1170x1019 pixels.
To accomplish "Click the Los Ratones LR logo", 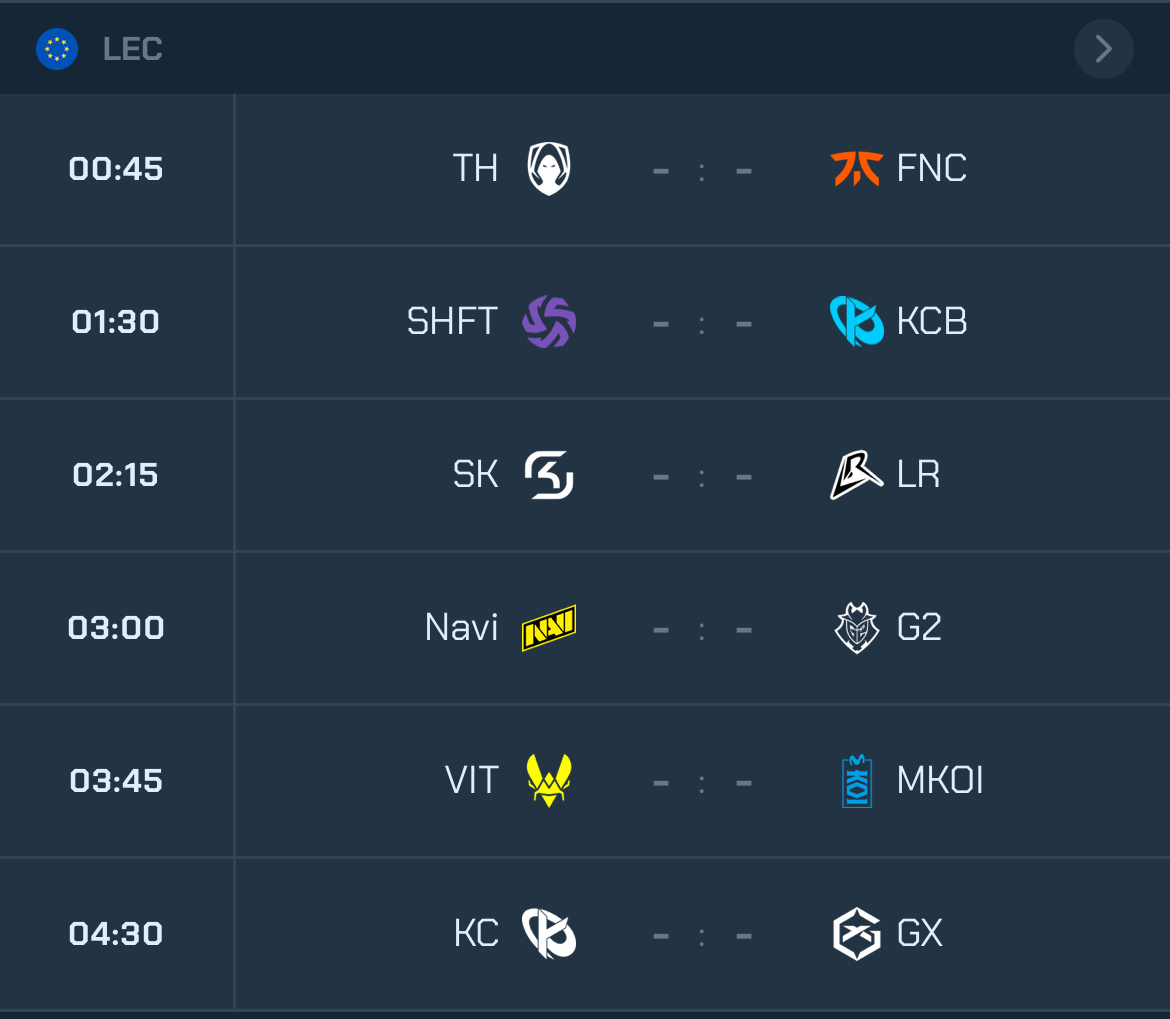I will tap(857, 474).
